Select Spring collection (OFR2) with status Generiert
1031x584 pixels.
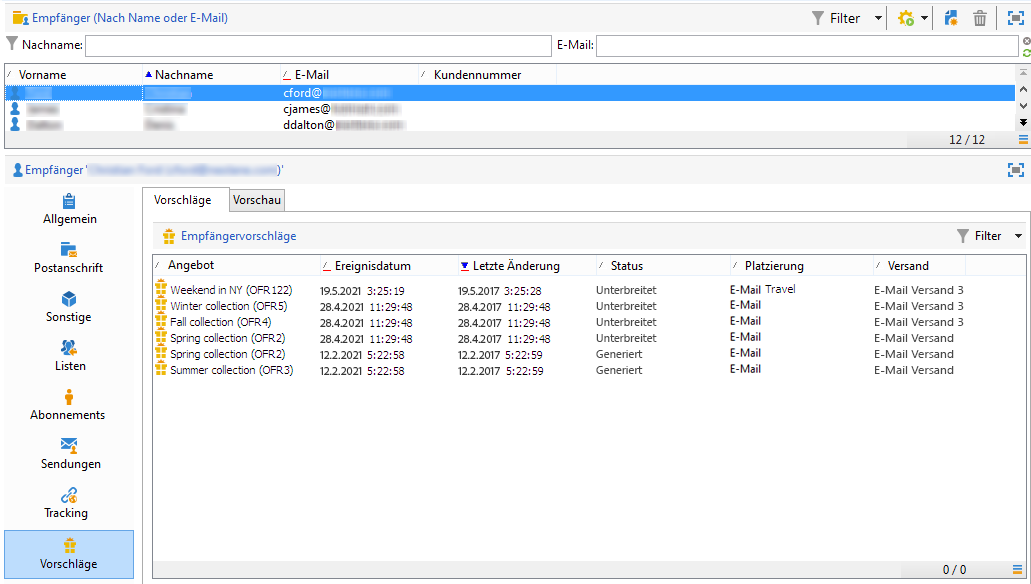point(228,354)
